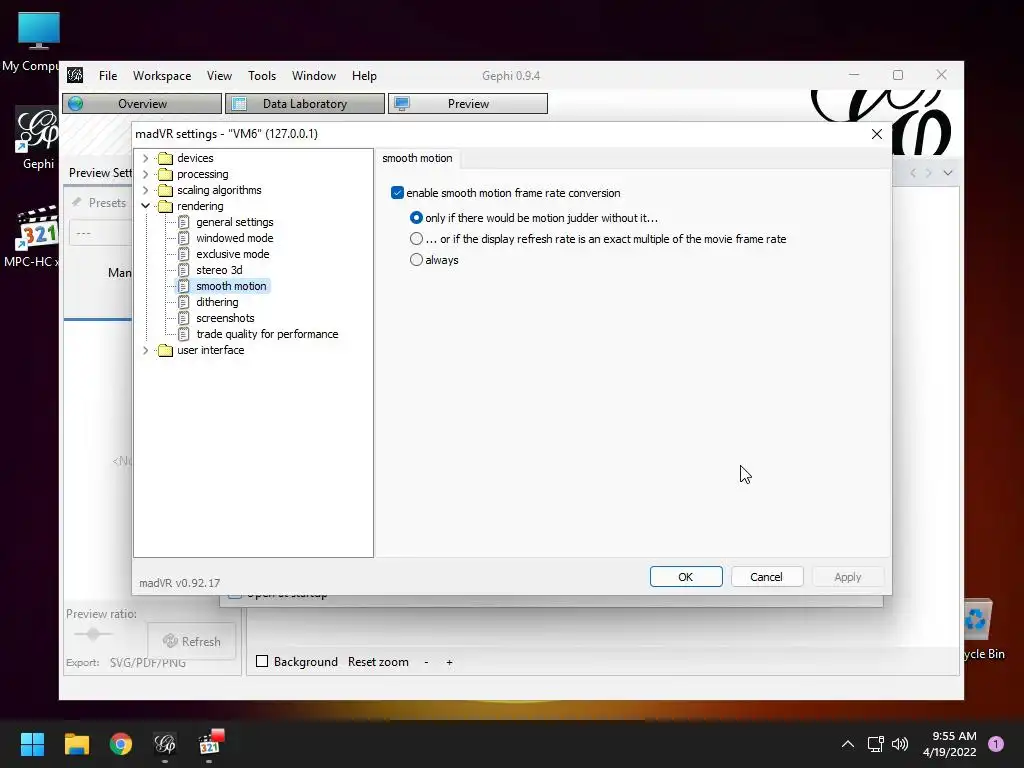1024x768 pixels.
Task: Click the Apply button
Action: (848, 577)
